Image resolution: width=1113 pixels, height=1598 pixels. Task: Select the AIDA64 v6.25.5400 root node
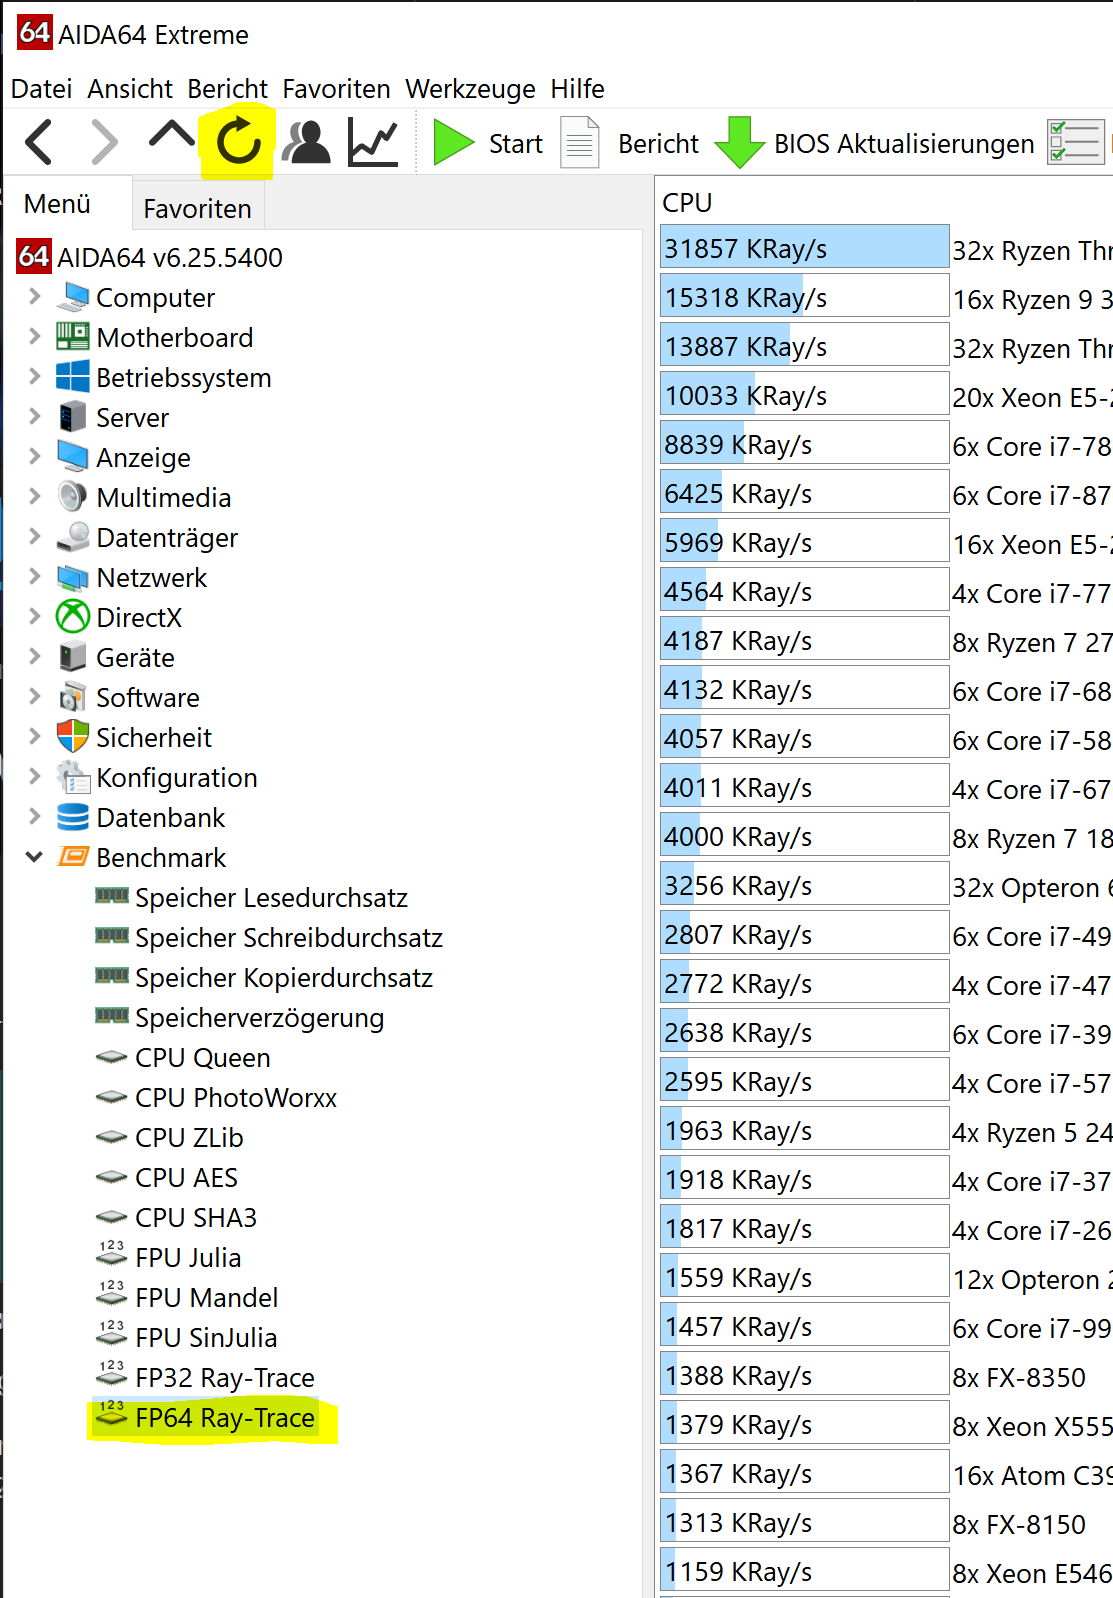[170, 257]
